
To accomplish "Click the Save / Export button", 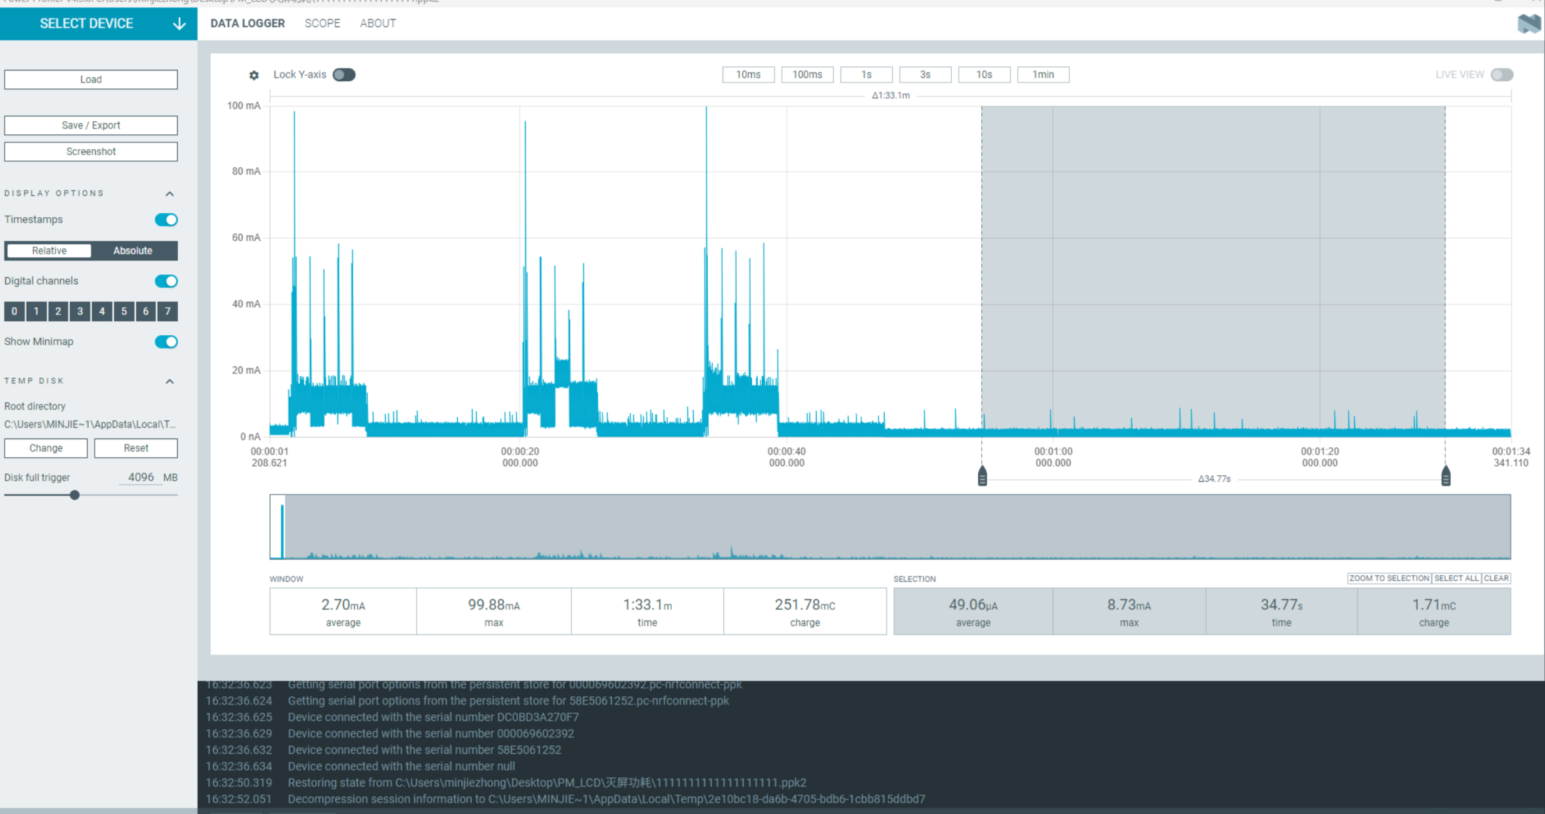I will coord(91,126).
